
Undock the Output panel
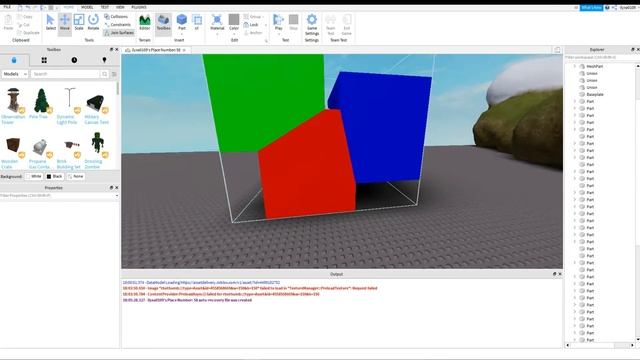(x=554, y=274)
